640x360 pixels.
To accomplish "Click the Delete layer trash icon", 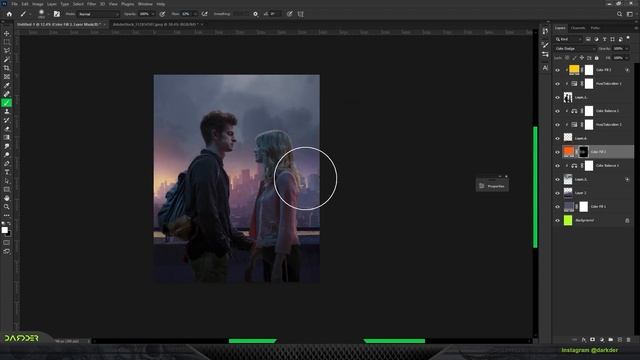I will [x=628, y=340].
